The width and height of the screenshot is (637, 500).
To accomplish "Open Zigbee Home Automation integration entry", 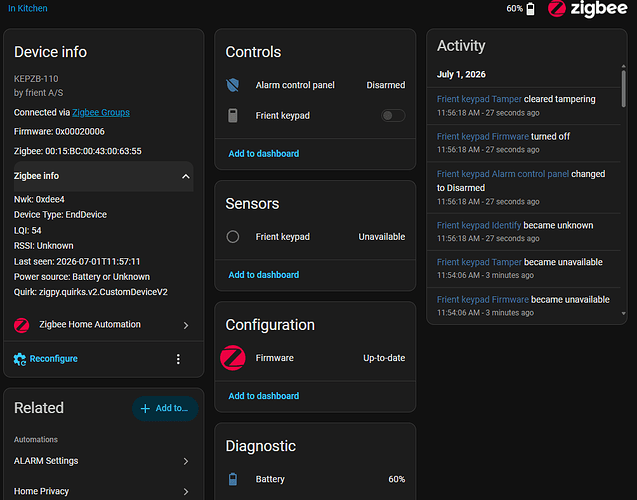I will (x=104, y=325).
